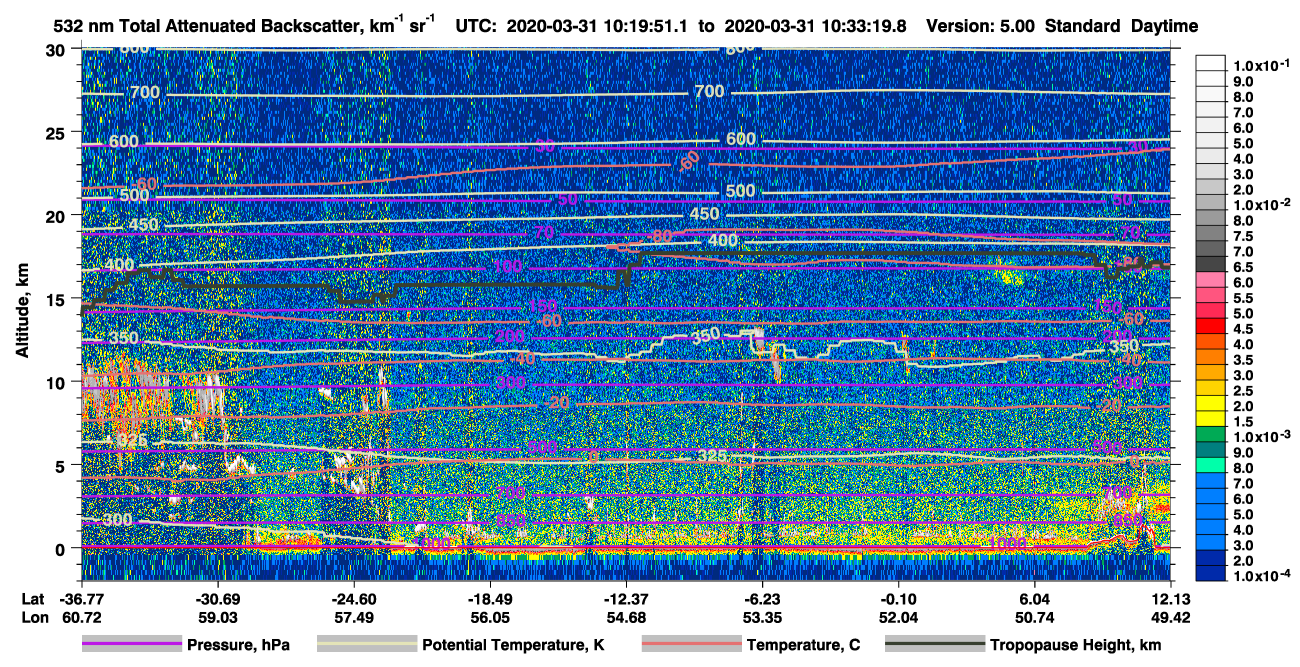
Task: Click the pink color bar swatch below '6.5'
Action: point(1210,279)
